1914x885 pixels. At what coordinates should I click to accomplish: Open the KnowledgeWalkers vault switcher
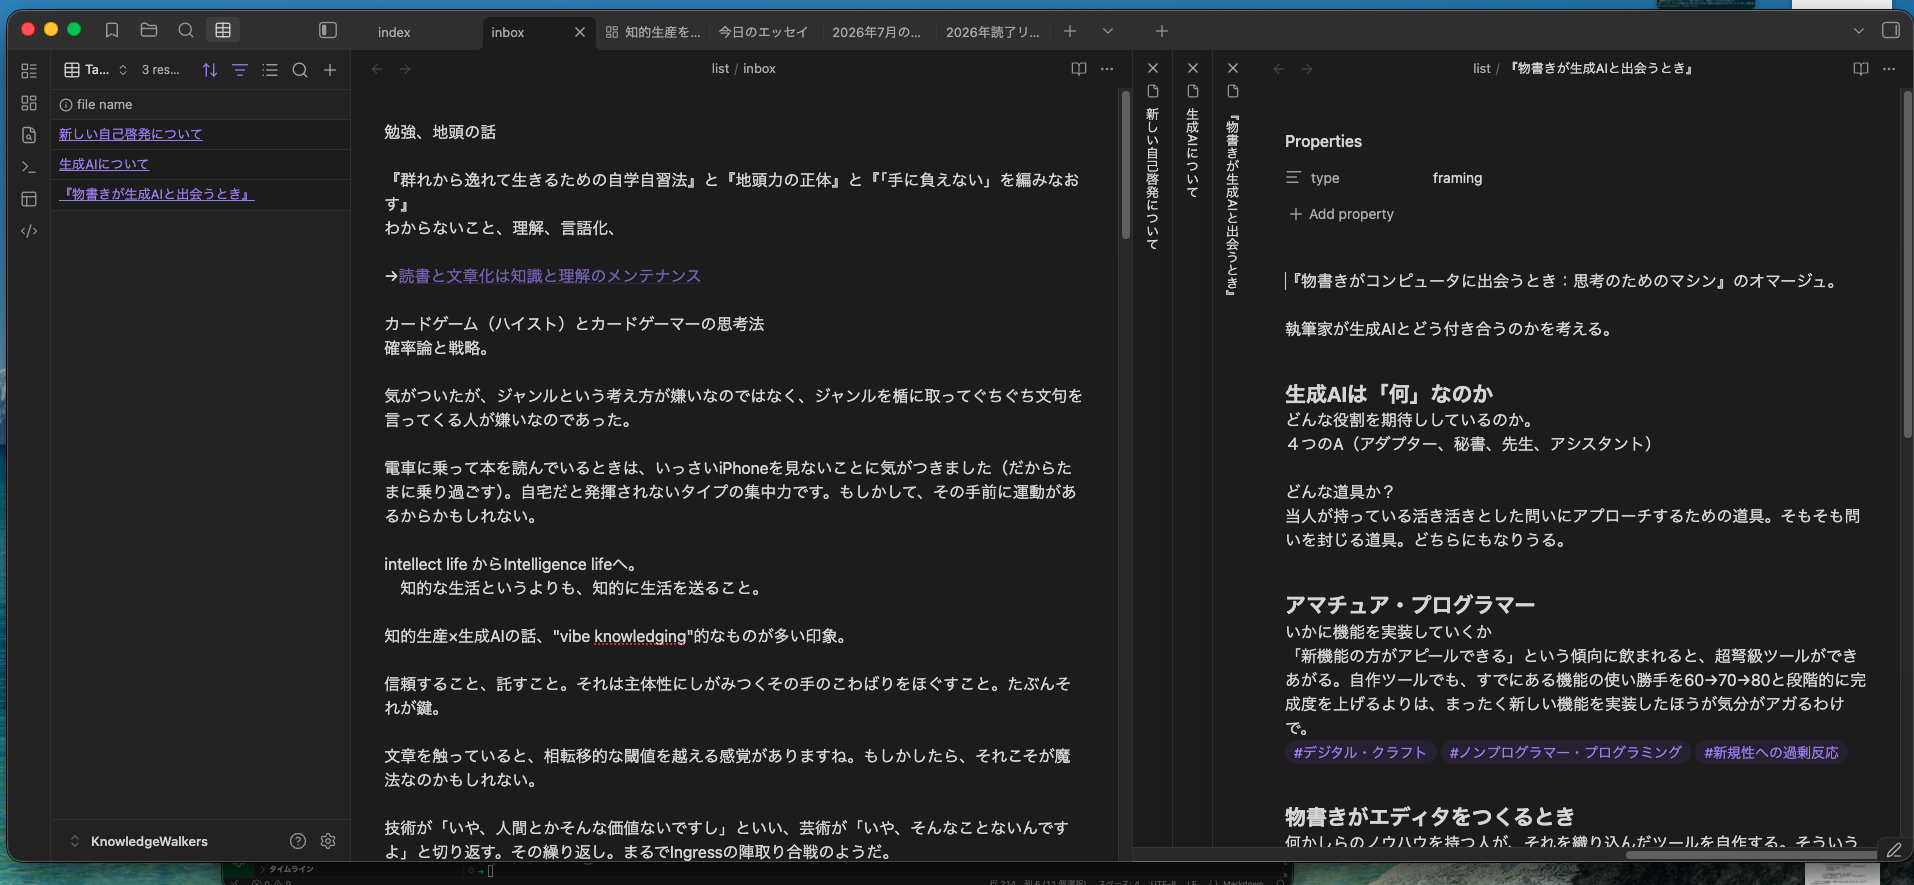click(x=140, y=841)
